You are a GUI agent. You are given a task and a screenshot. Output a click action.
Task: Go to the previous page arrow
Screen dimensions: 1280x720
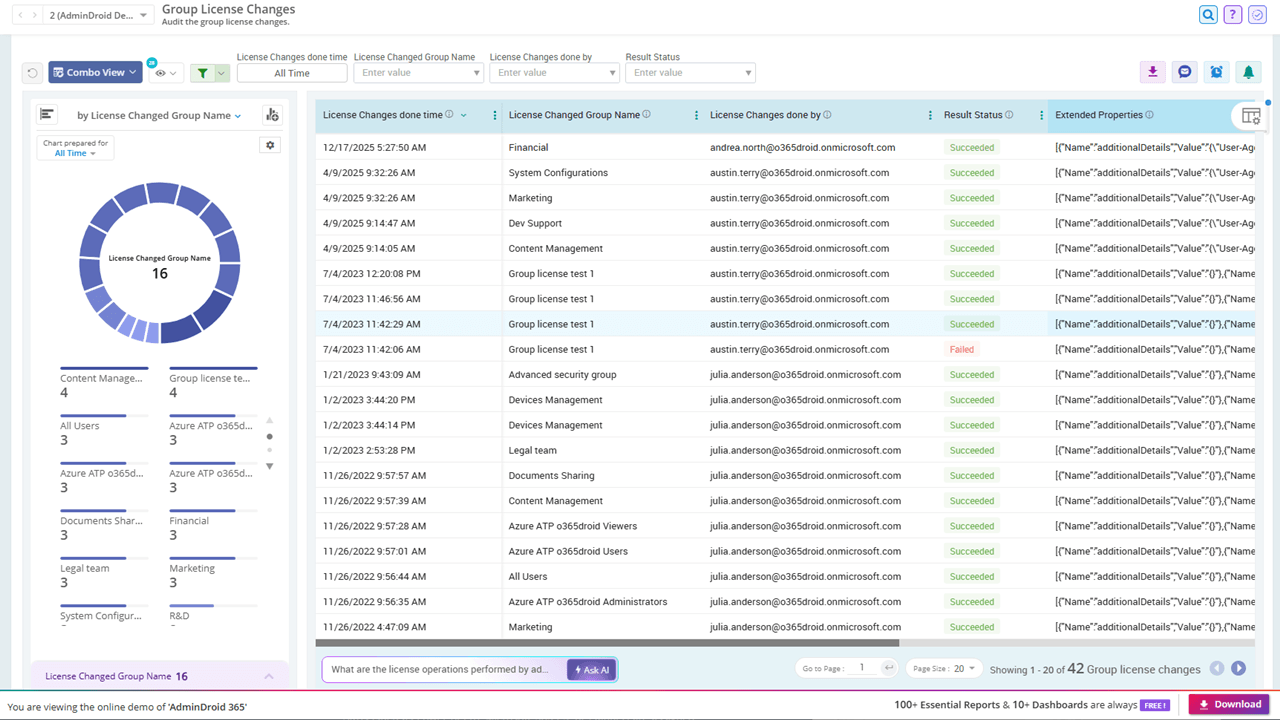[1217, 668]
